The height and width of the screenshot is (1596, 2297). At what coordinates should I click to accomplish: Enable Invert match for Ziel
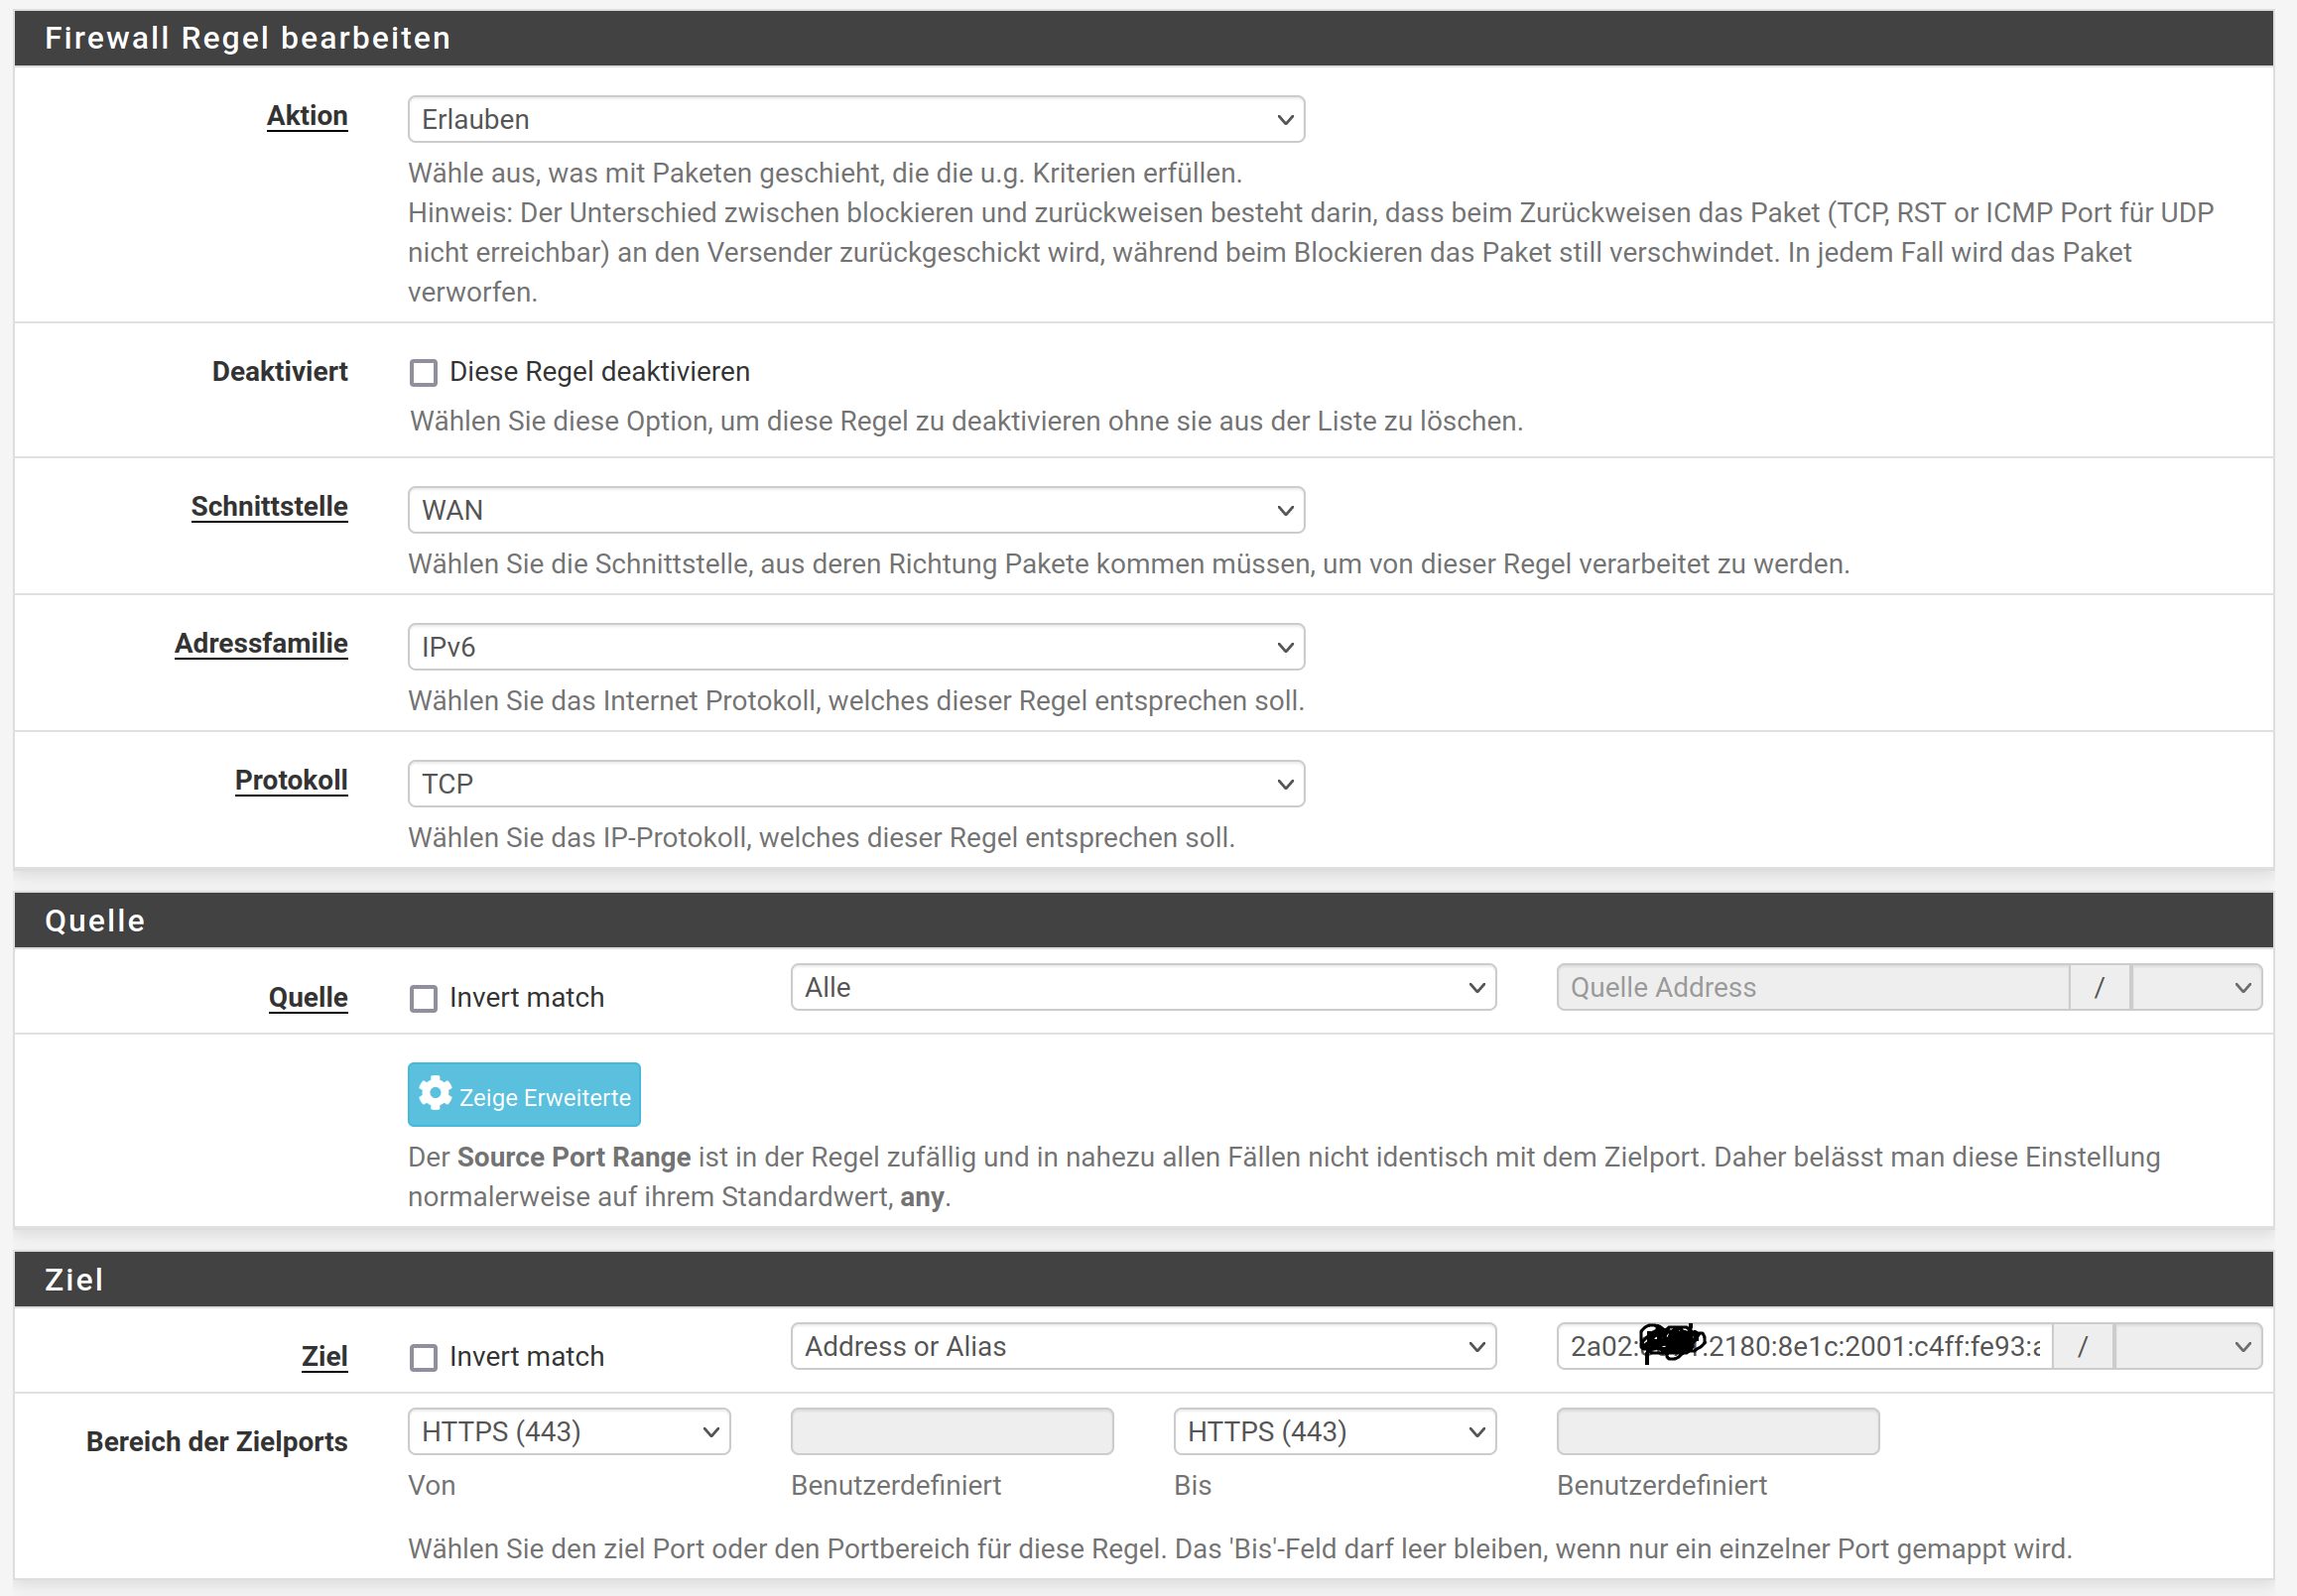click(424, 1358)
